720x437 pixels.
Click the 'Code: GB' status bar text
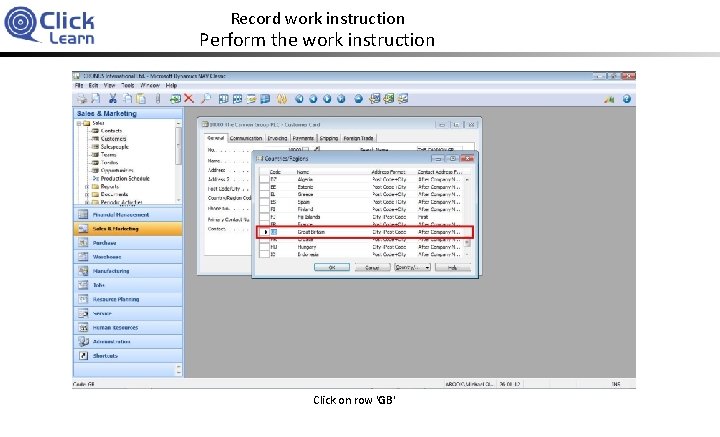pyautogui.click(x=84, y=384)
